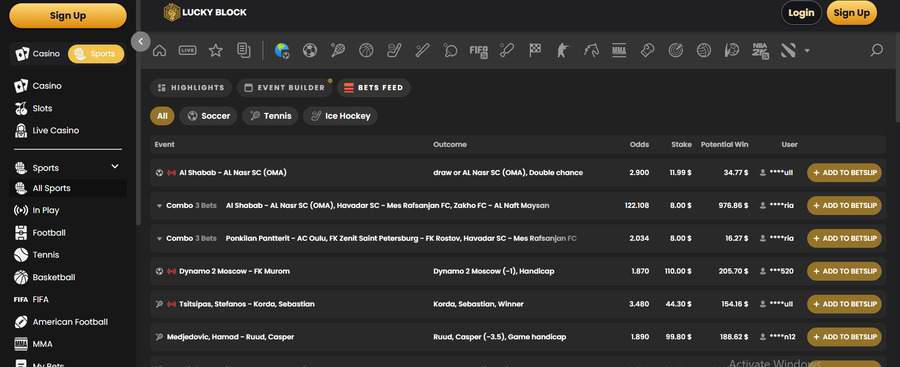900x367 pixels.
Task: Open the bet slips document icon
Action: (243, 51)
